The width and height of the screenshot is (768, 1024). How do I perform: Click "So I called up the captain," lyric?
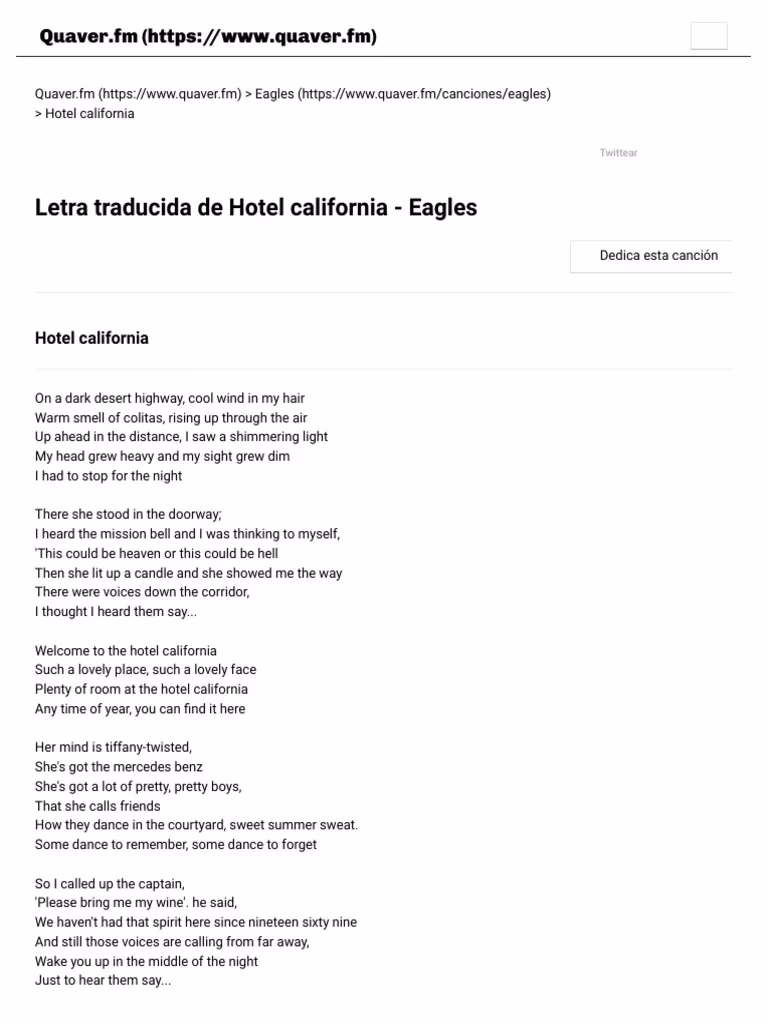(110, 883)
